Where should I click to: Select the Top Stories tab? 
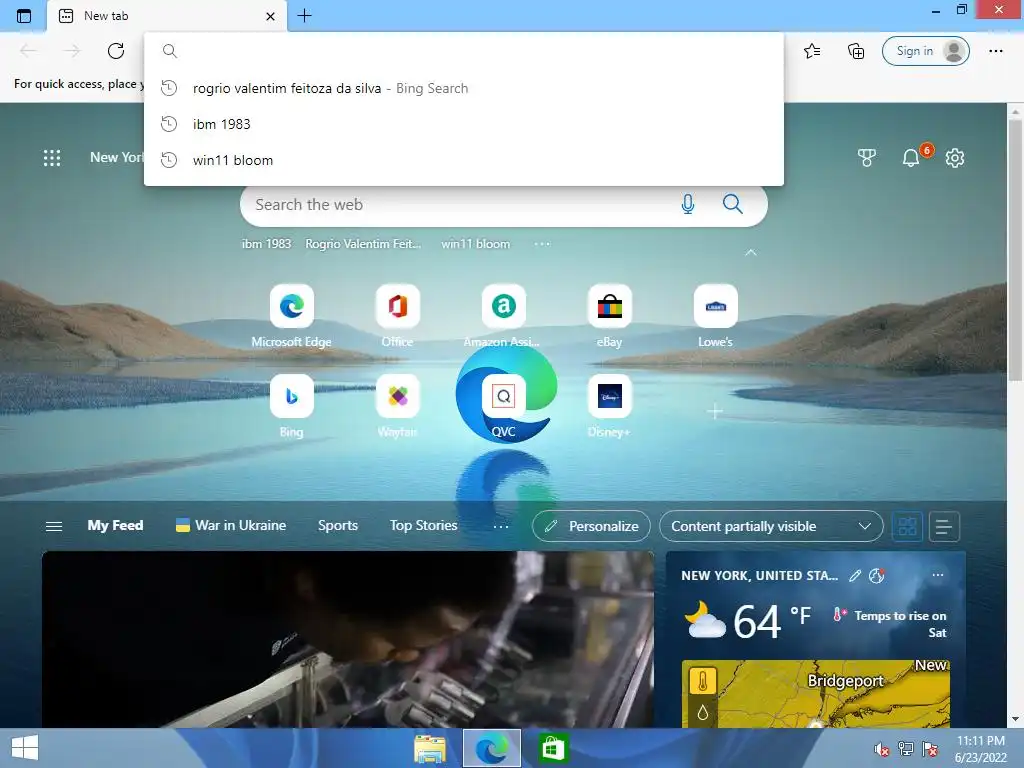[423, 526]
